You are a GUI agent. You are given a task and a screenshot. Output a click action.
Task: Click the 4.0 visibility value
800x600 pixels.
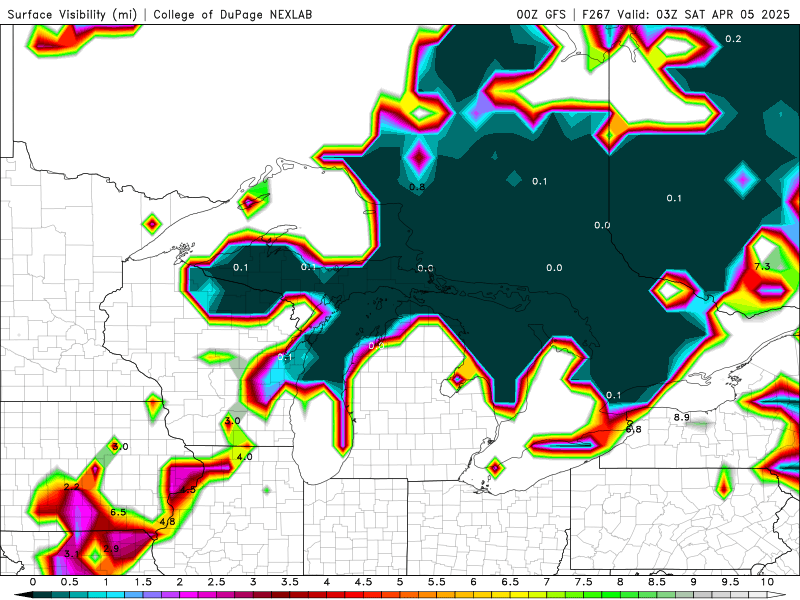[244, 457]
